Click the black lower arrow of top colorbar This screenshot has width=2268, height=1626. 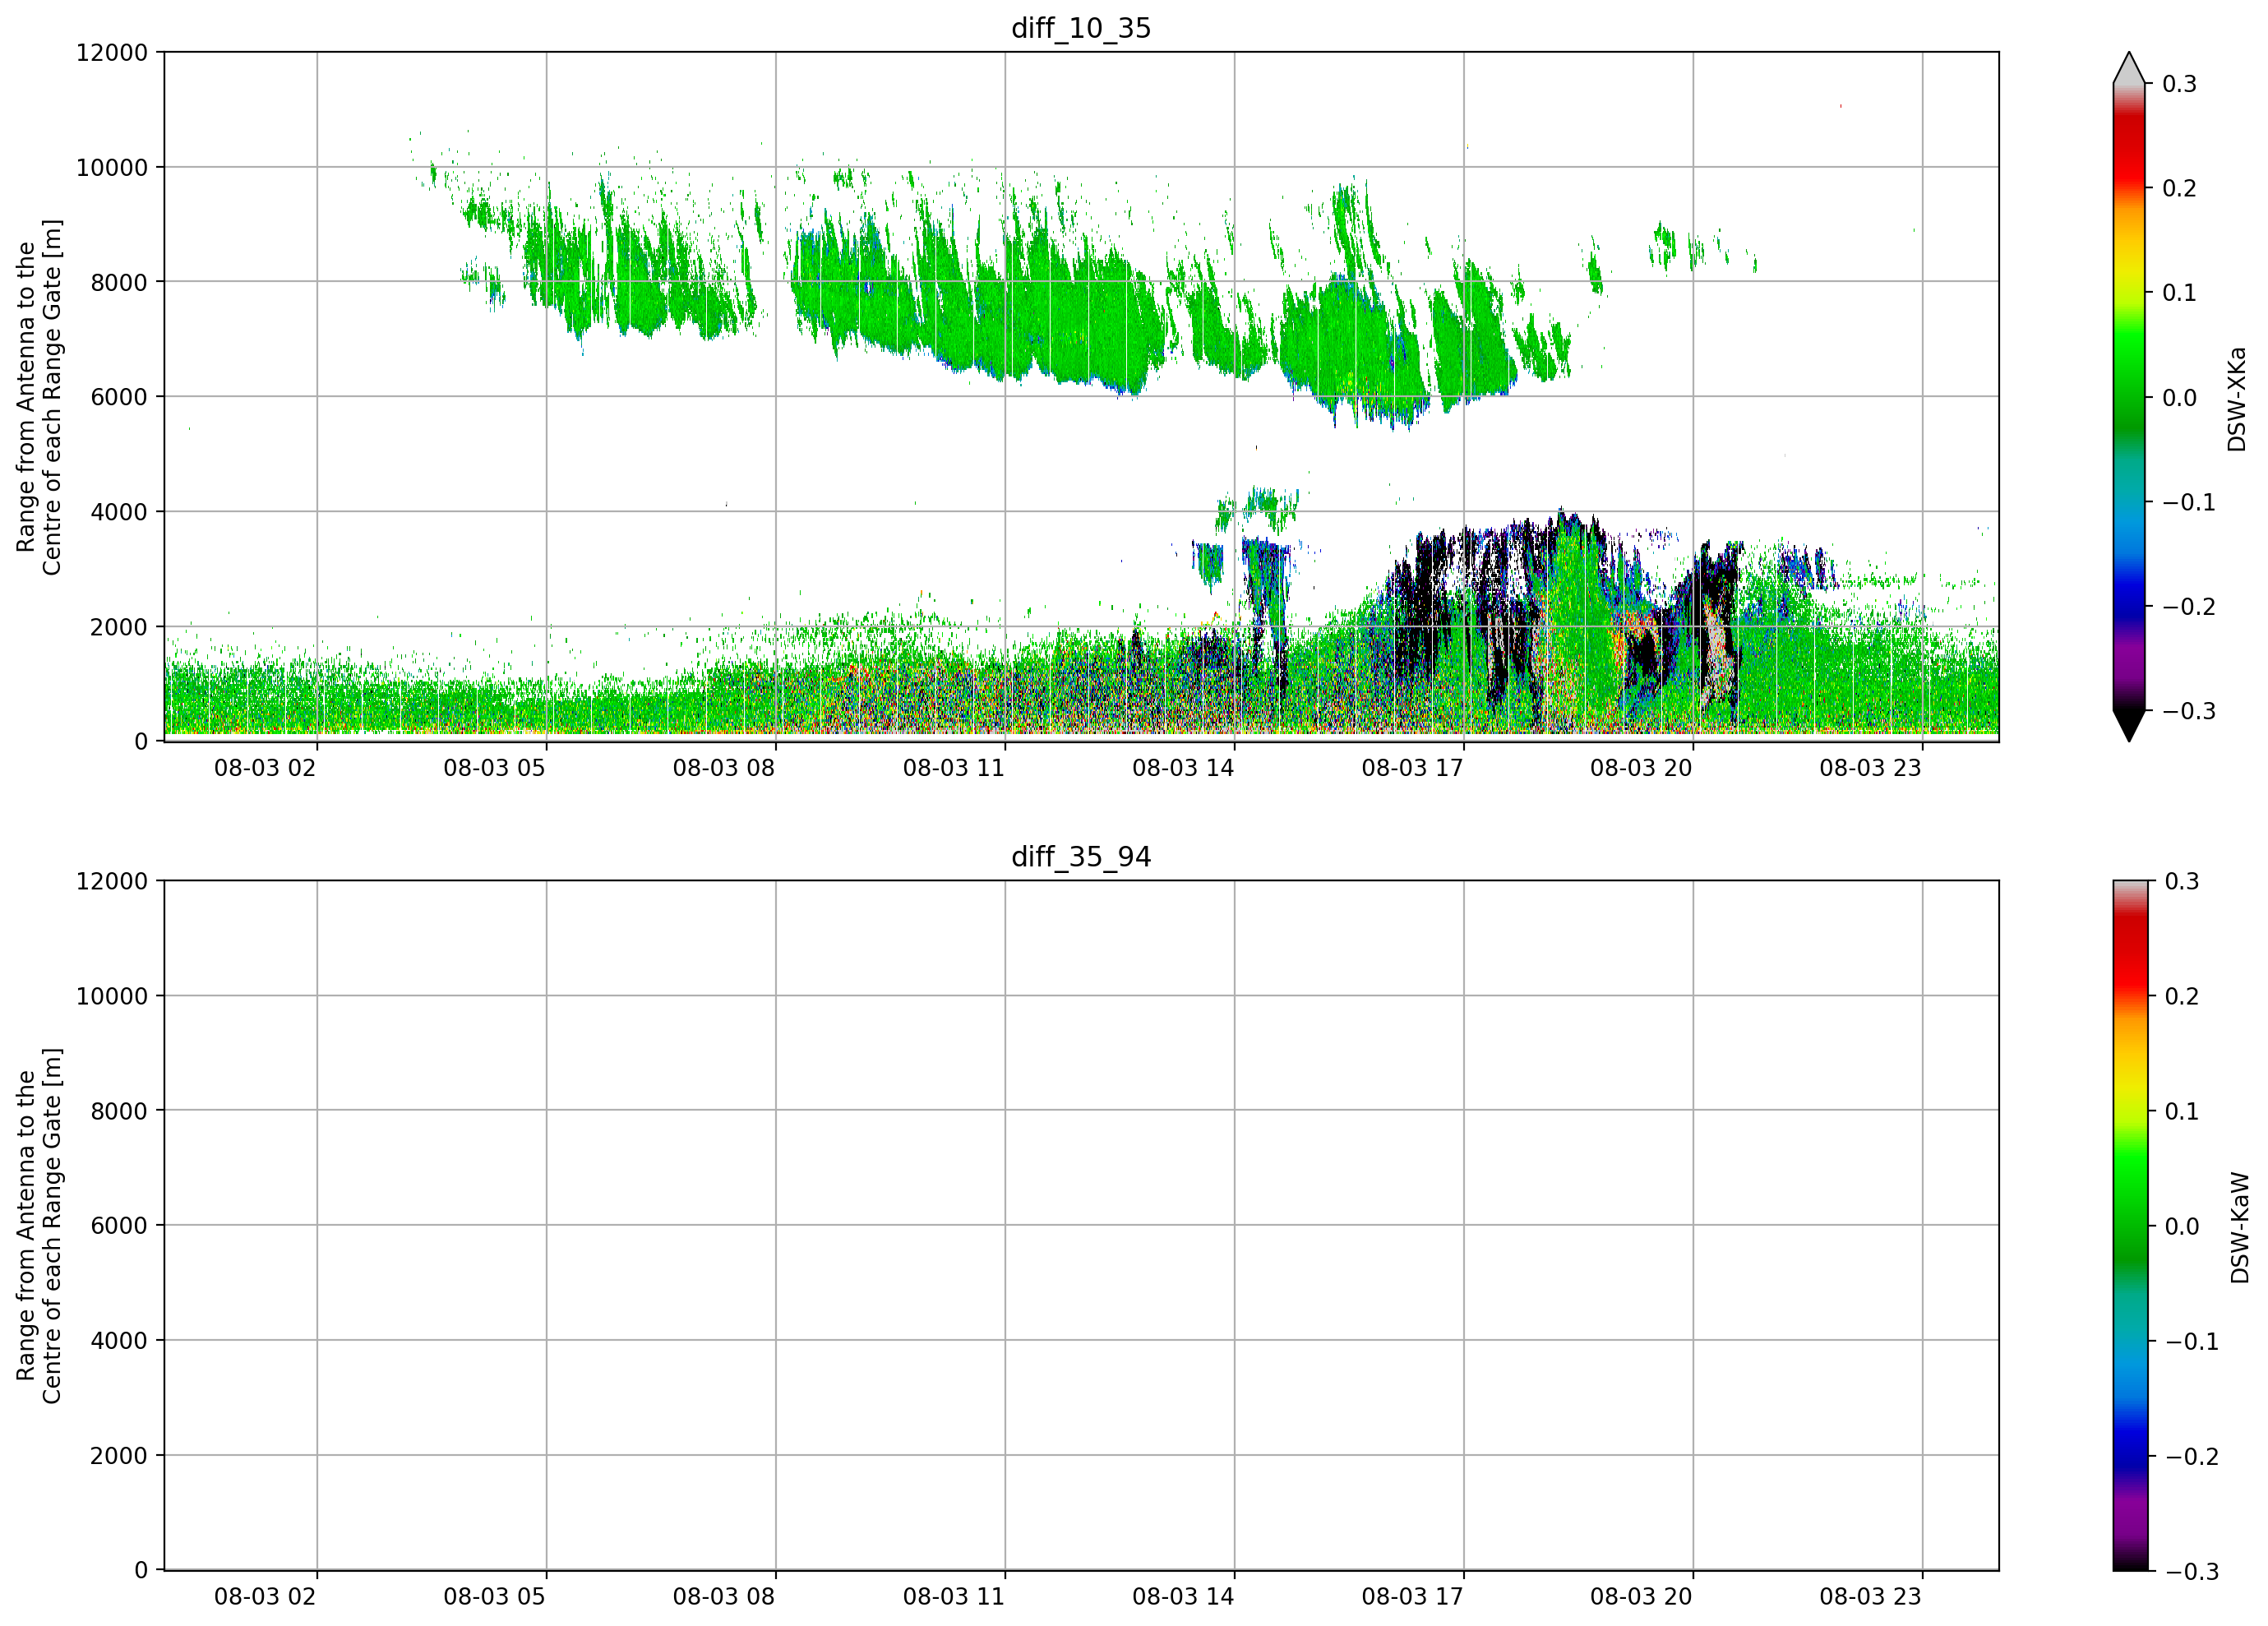[x=2129, y=726]
